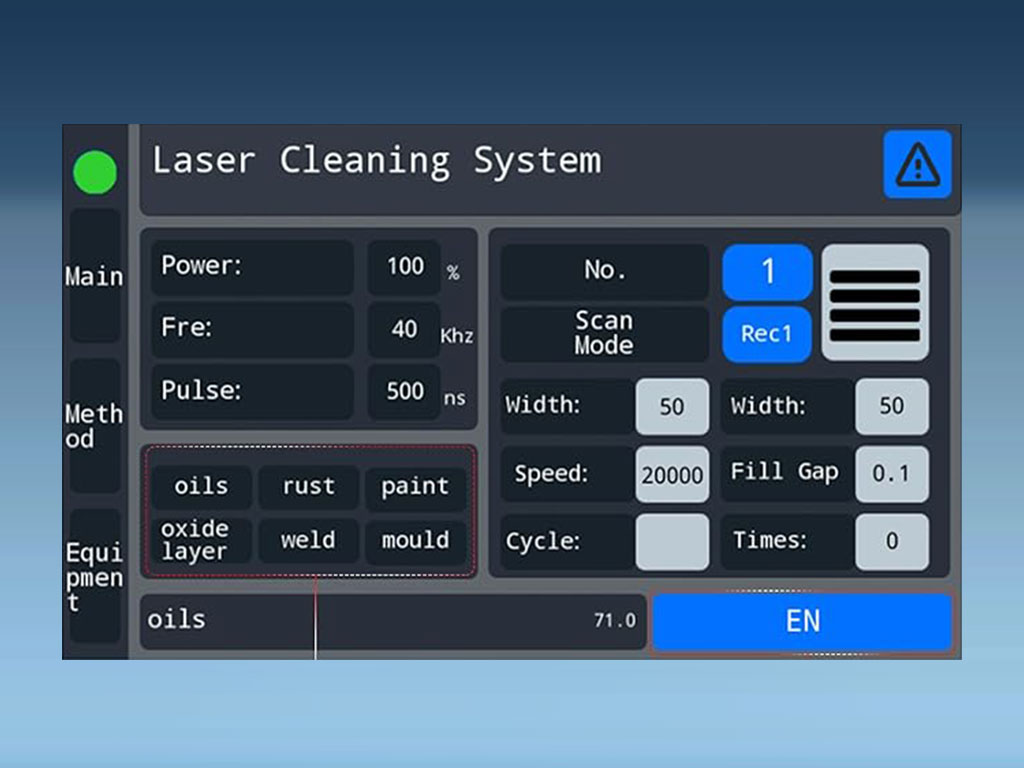Click the Pulse: label
1024x768 pixels.
coord(201,391)
